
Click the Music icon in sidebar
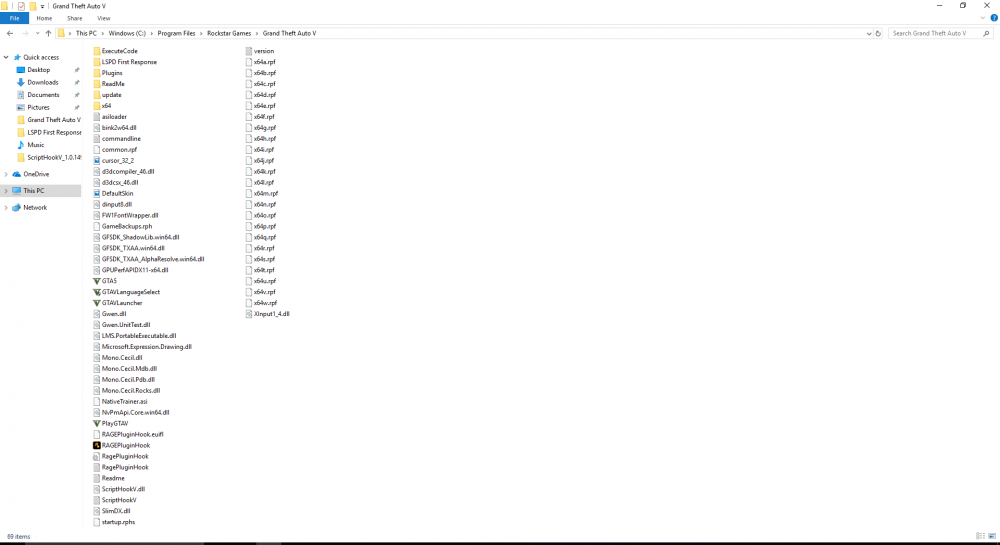point(21,145)
